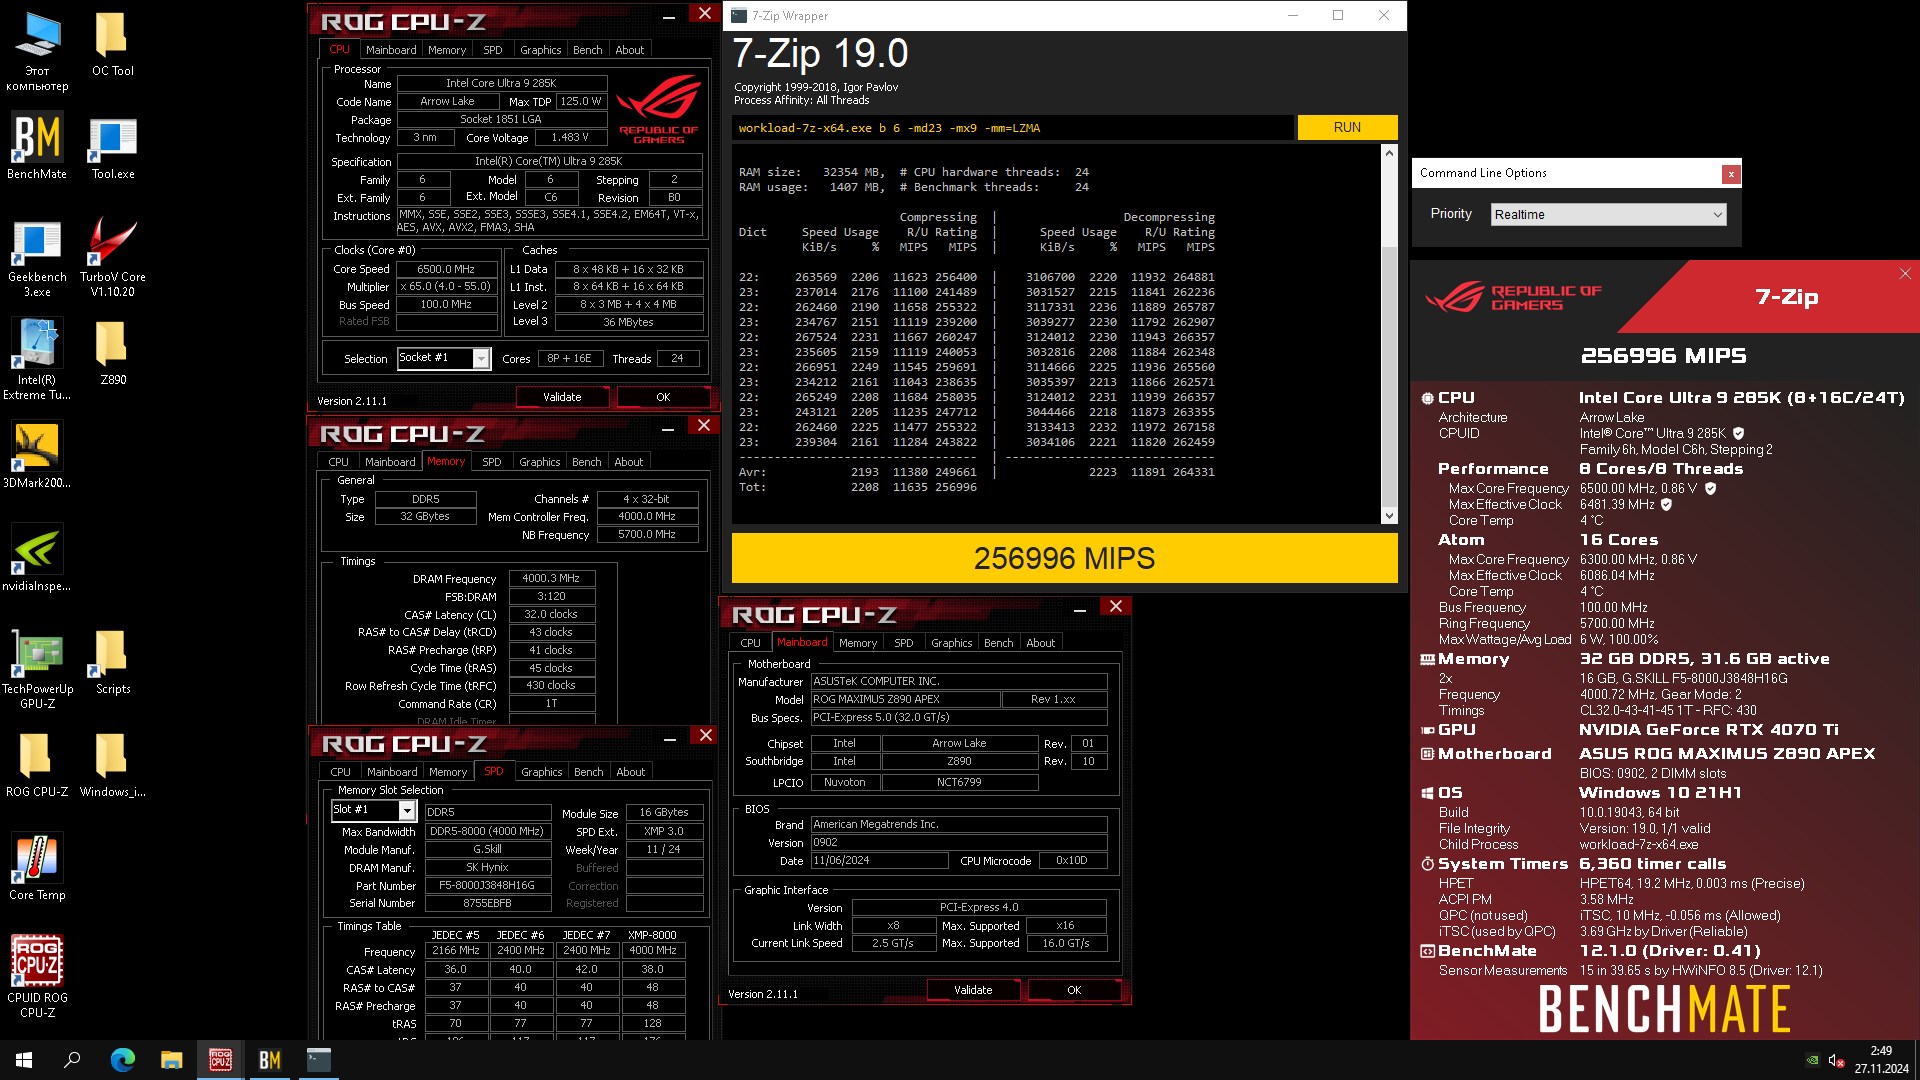This screenshot has width=1920, height=1080.
Task: Launch the CPUID ROG CPU-Z shortcut
Action: 37,977
